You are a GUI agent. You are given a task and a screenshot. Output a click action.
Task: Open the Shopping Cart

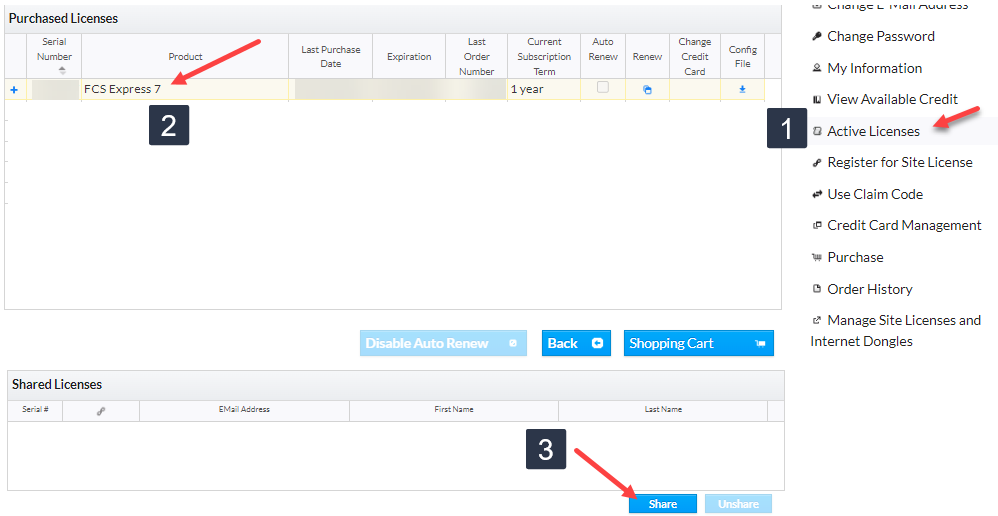pos(698,343)
